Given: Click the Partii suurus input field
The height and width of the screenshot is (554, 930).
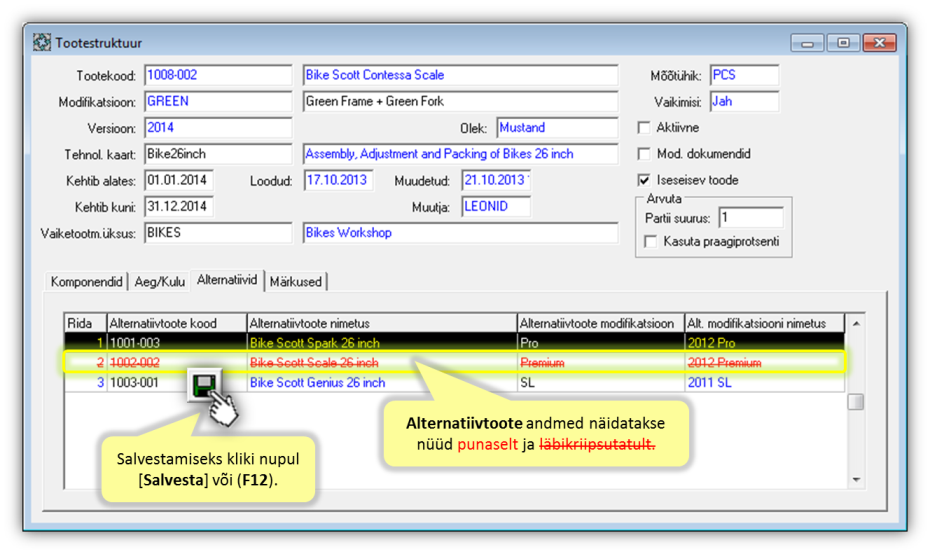Looking at the screenshot, I should pos(750,218).
